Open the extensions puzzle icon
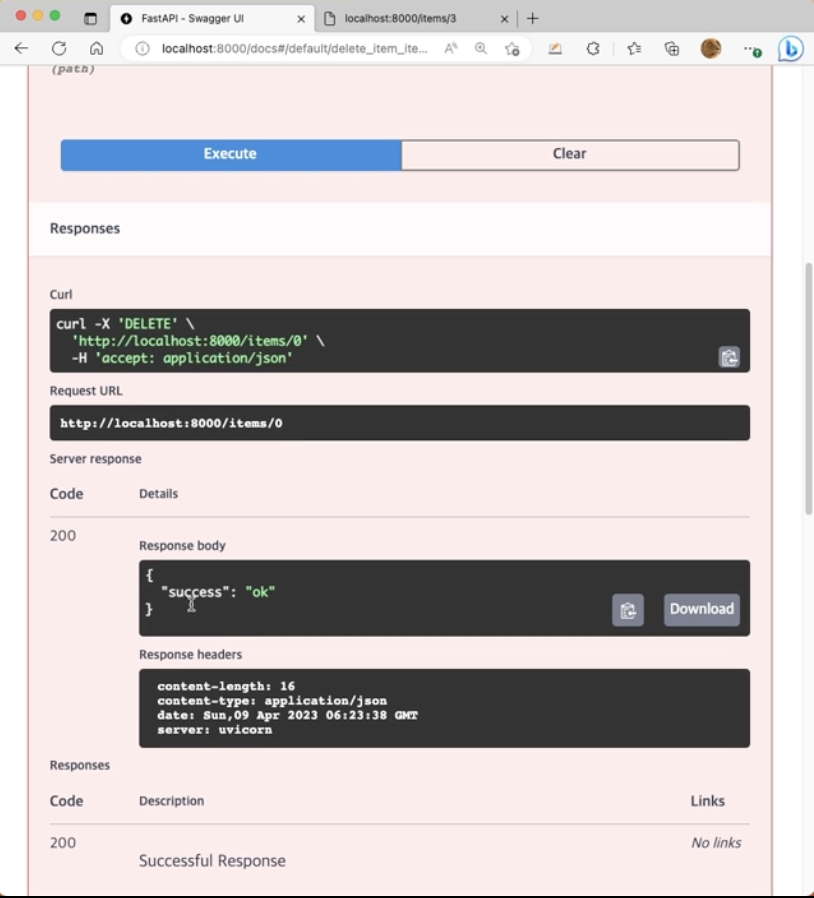Image resolution: width=814 pixels, height=898 pixels. pyautogui.click(x=593, y=49)
